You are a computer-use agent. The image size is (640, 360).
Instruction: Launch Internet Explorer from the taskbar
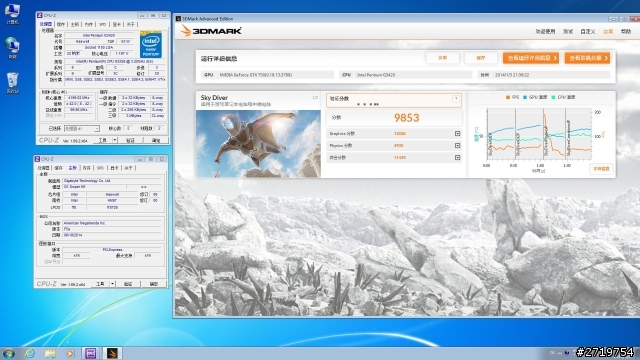[x=30, y=353]
